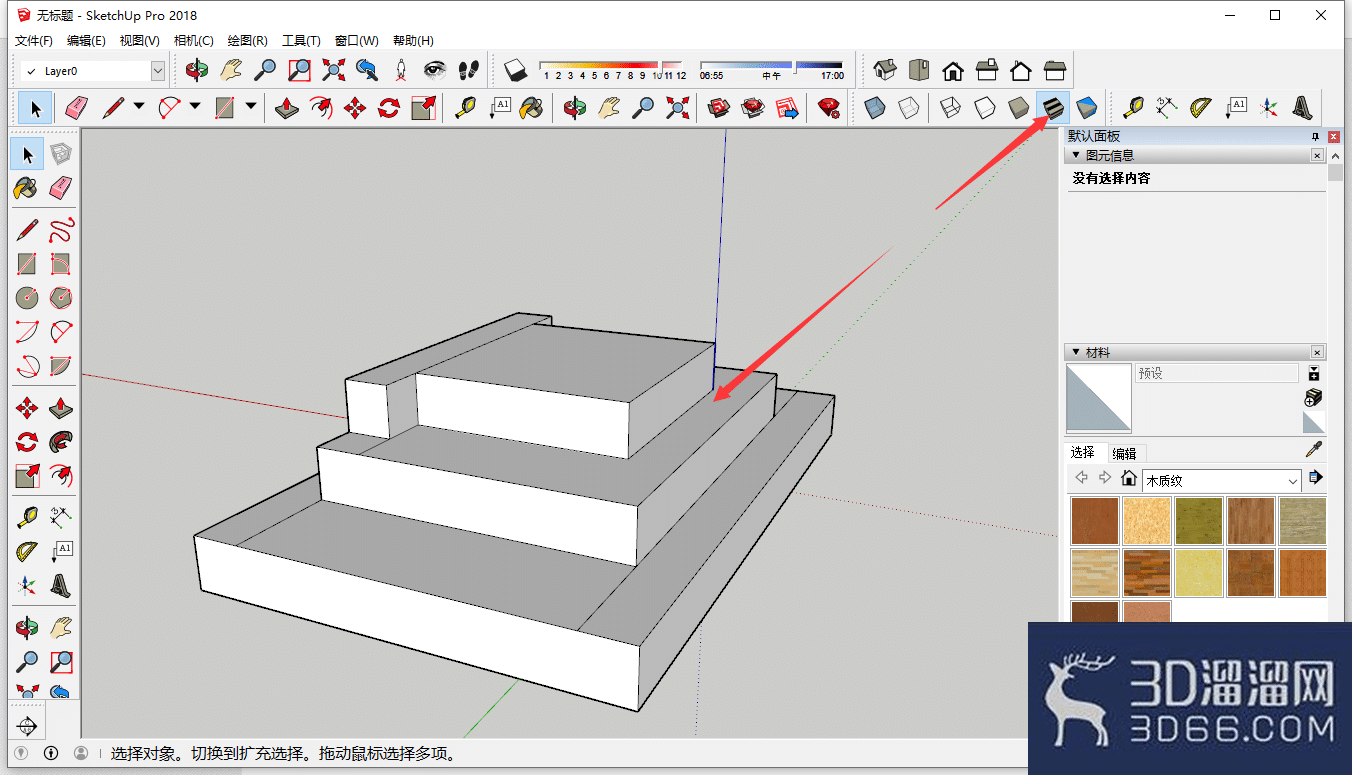Screen dimensions: 1352x775
Task: Switch to Left view
Action: pyautogui.click(x=1055, y=70)
